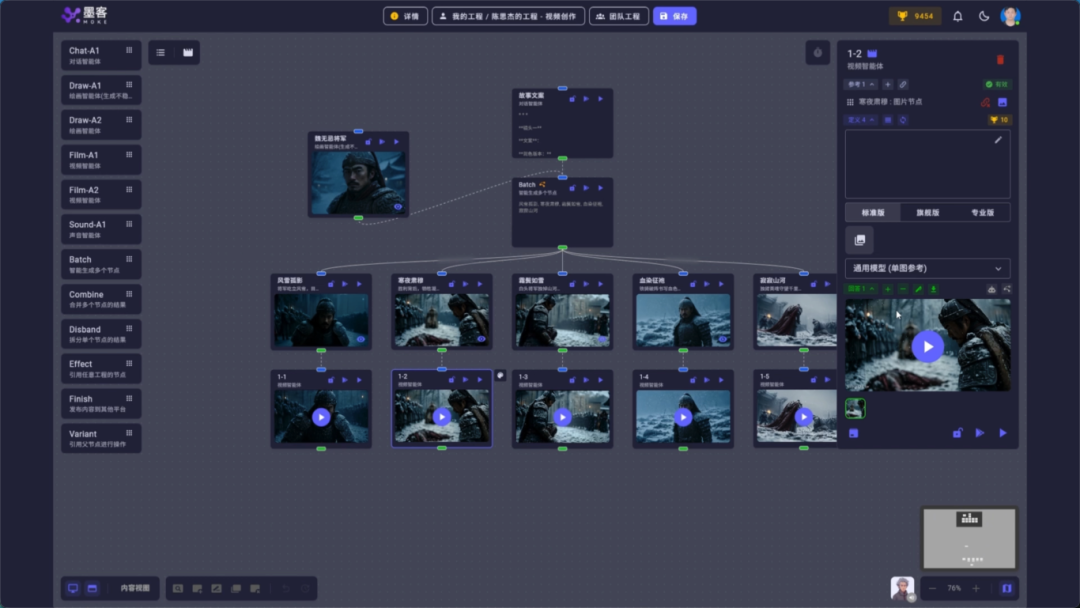Expand the green 回答 1 selector
Viewport: 1080px width, 608px height.
click(x=861, y=289)
